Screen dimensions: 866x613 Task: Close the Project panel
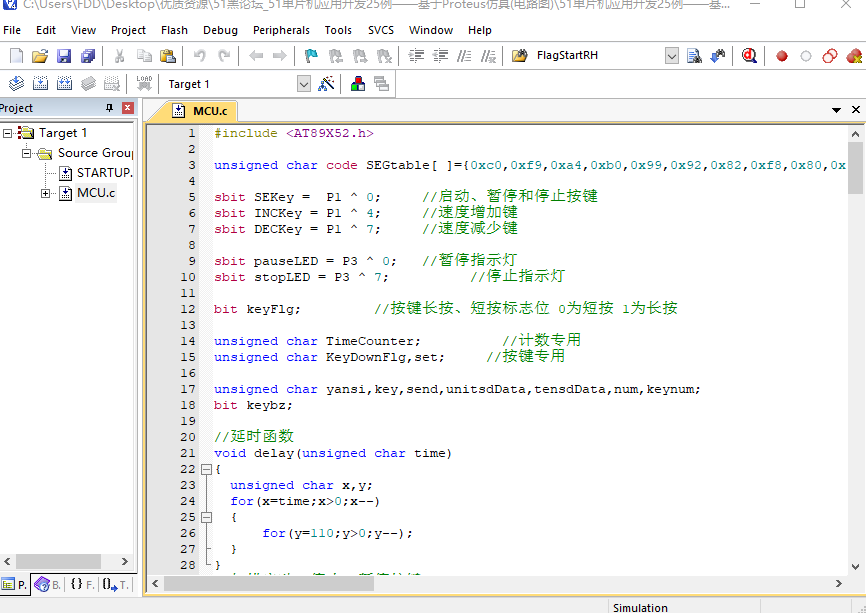click(128, 108)
